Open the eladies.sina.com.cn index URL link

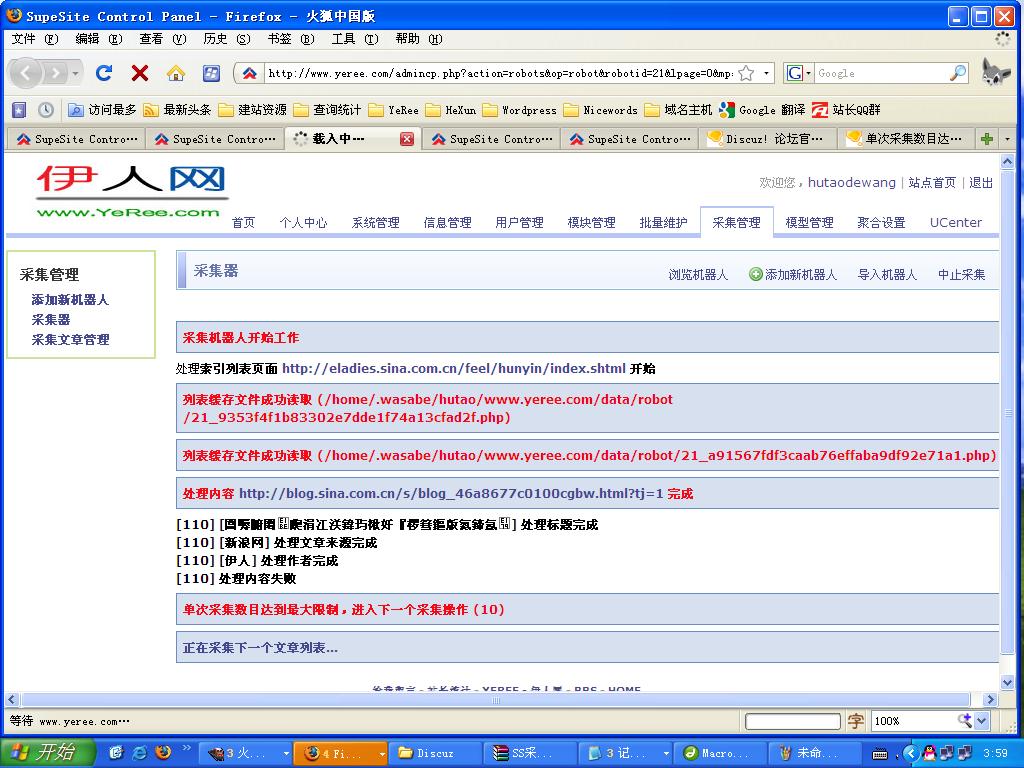(454, 368)
